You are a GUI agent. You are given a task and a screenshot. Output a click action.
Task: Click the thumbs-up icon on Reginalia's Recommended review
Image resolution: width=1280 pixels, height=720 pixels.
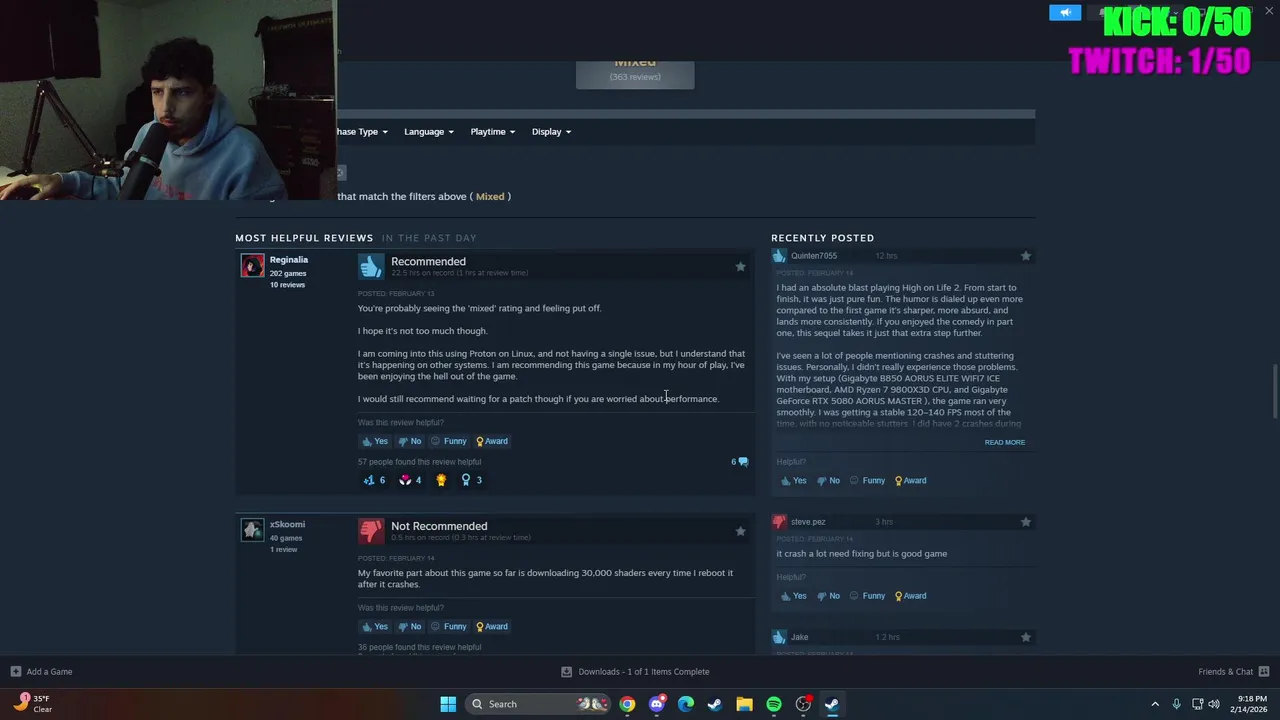pyautogui.click(x=371, y=266)
